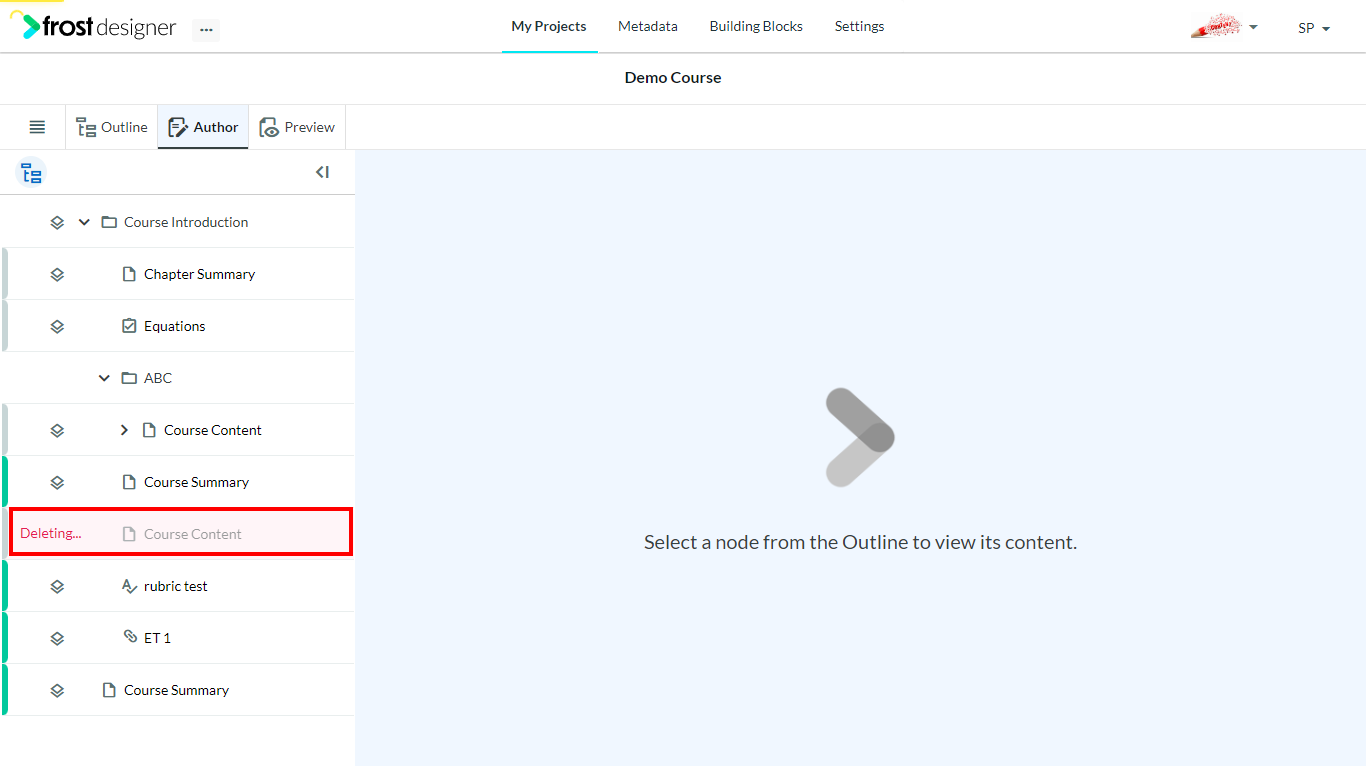Image resolution: width=1366 pixels, height=768 pixels.
Task: Select the rubric test node
Action: [176, 586]
